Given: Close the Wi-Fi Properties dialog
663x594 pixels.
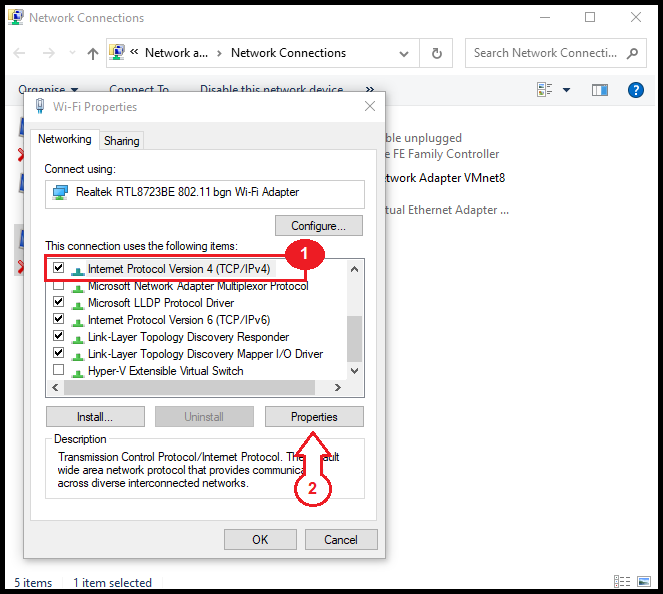Looking at the screenshot, I should 370,106.
